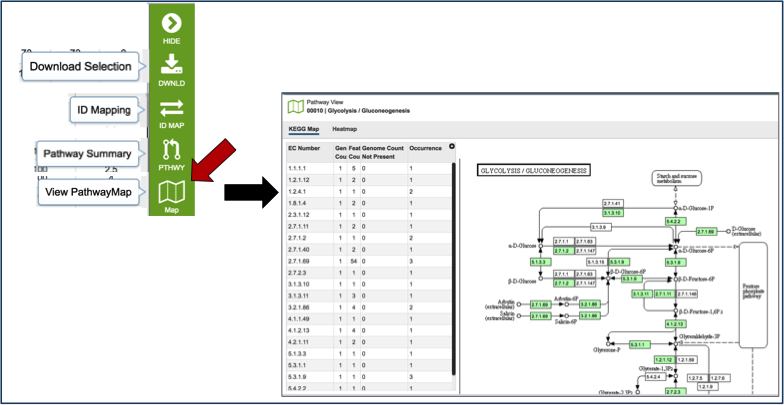Select table row with EC number 1.2.4.1
The width and height of the screenshot is (784, 405).
[368, 192]
